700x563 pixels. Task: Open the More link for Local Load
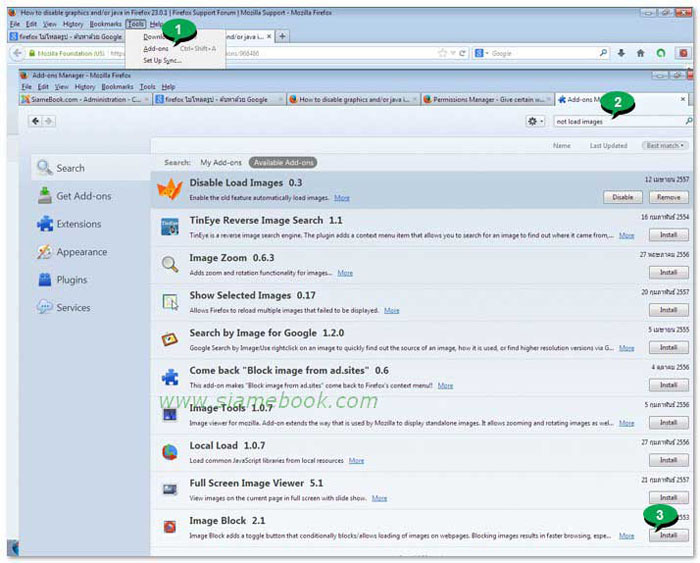[x=356, y=460]
